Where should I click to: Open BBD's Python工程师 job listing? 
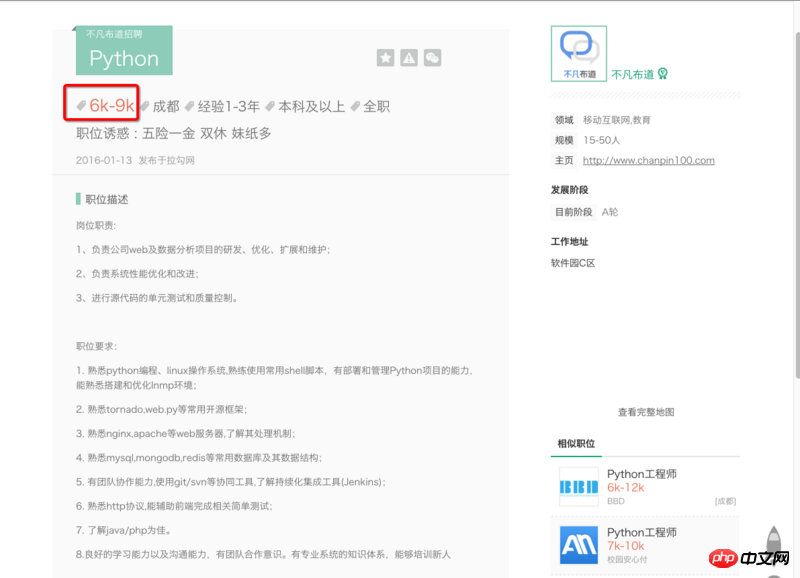[x=641, y=474]
